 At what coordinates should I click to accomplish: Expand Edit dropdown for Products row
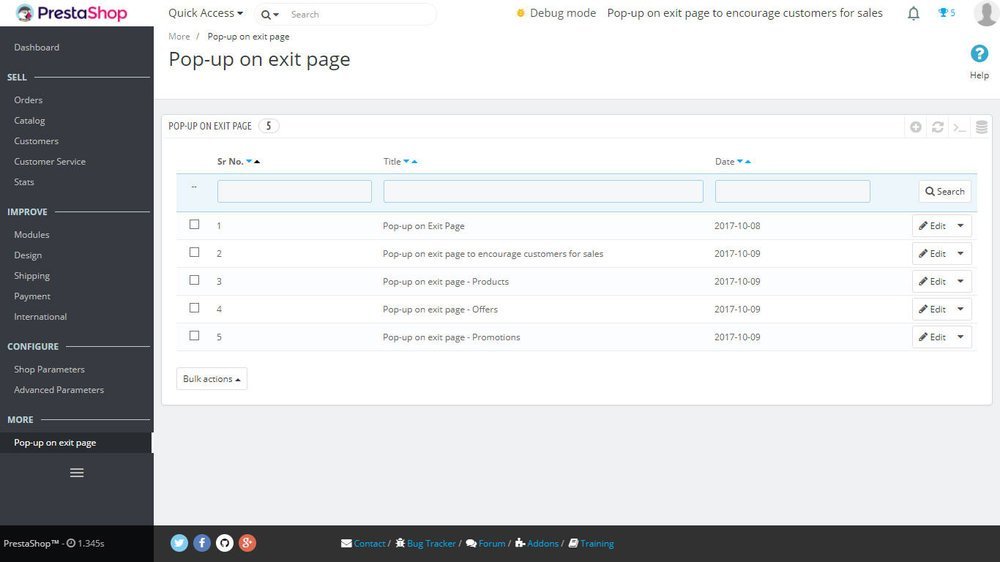tap(960, 281)
